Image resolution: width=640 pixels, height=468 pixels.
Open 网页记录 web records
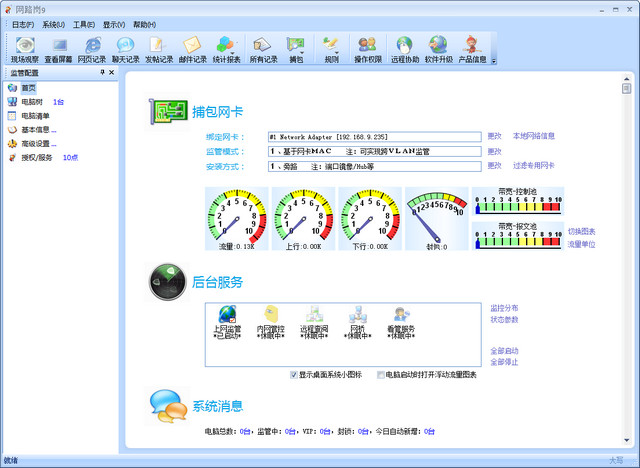pos(93,48)
